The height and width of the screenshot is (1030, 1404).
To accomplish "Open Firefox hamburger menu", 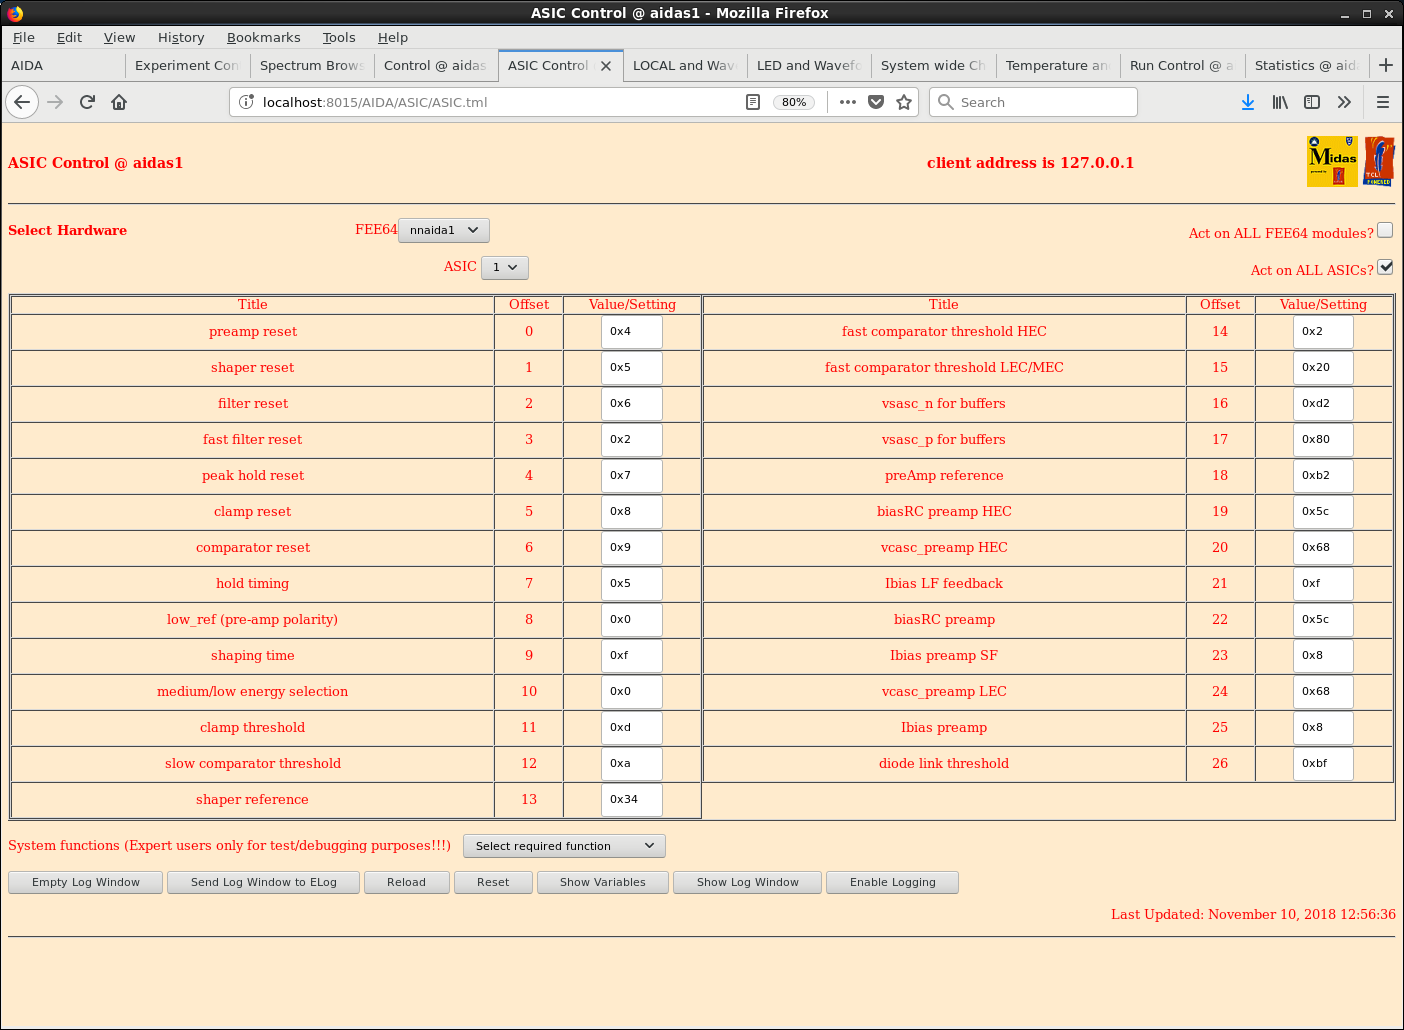I will 1383,102.
